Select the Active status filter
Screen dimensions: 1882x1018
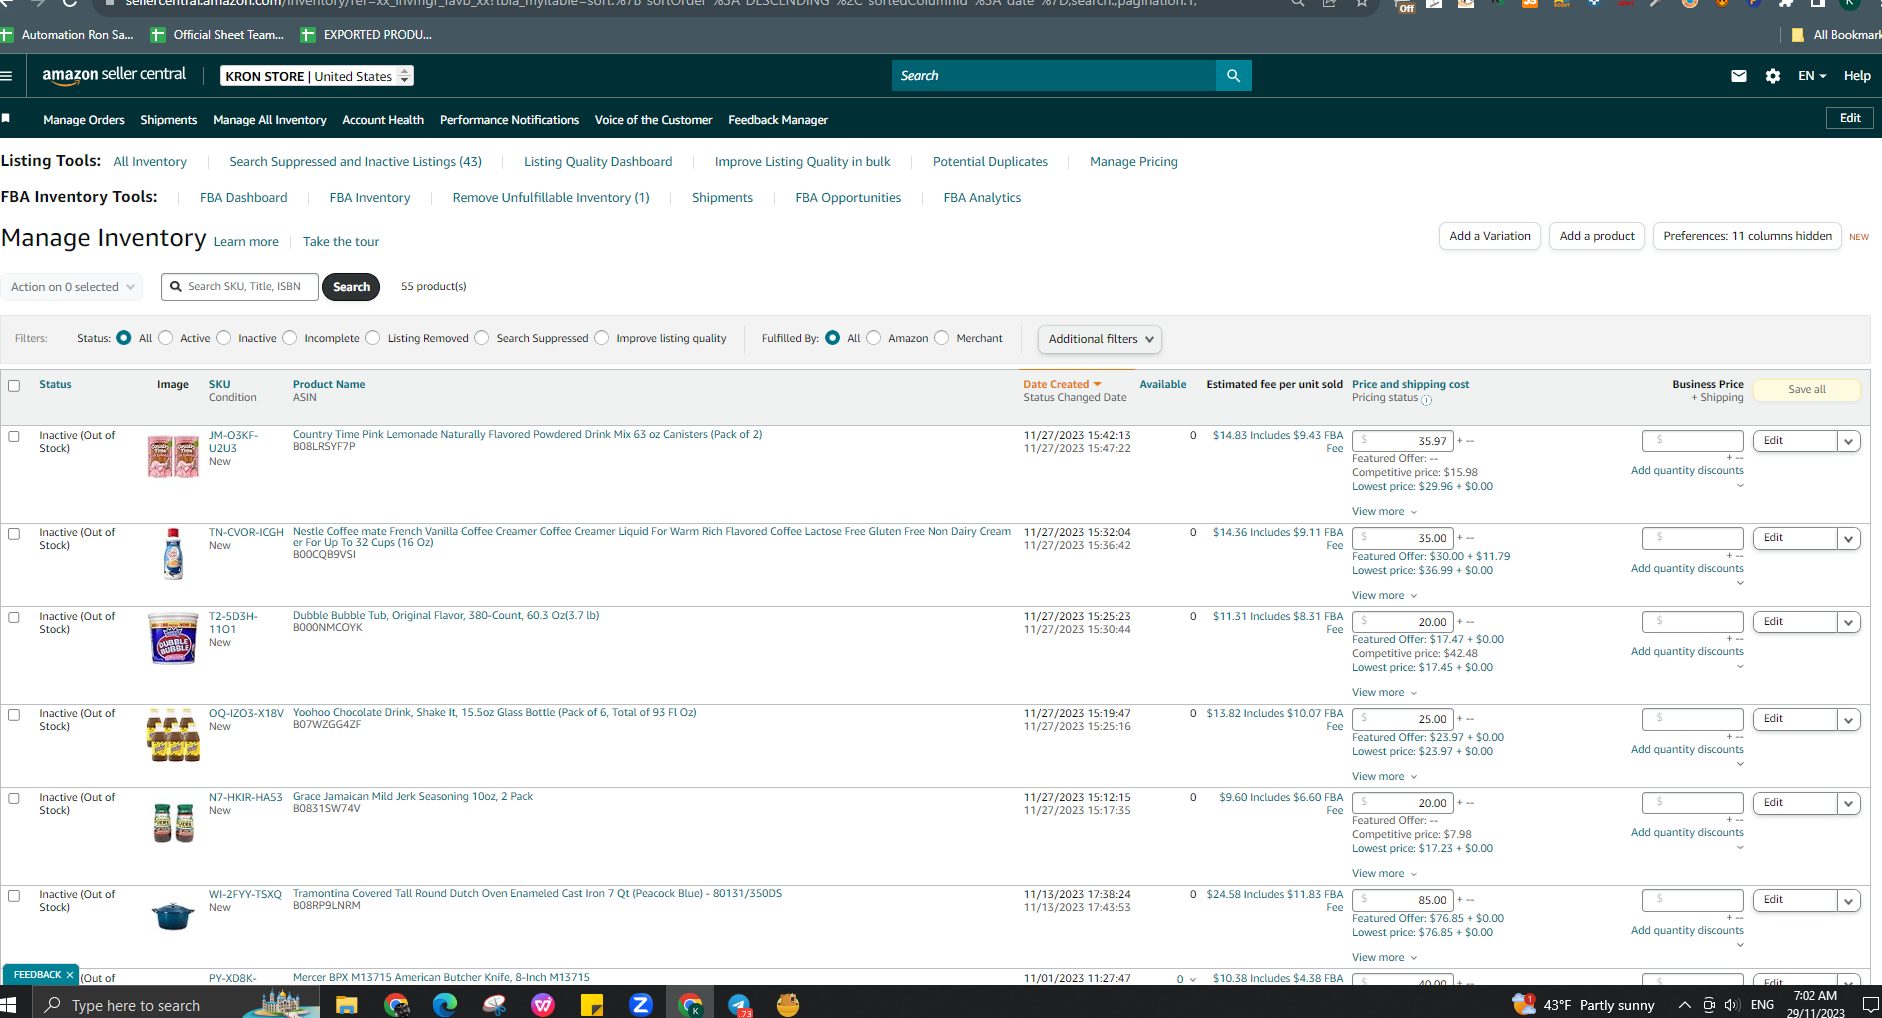pos(166,338)
